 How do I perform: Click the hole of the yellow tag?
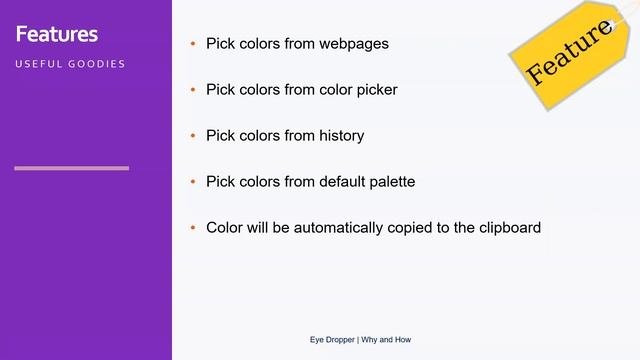coord(613,25)
